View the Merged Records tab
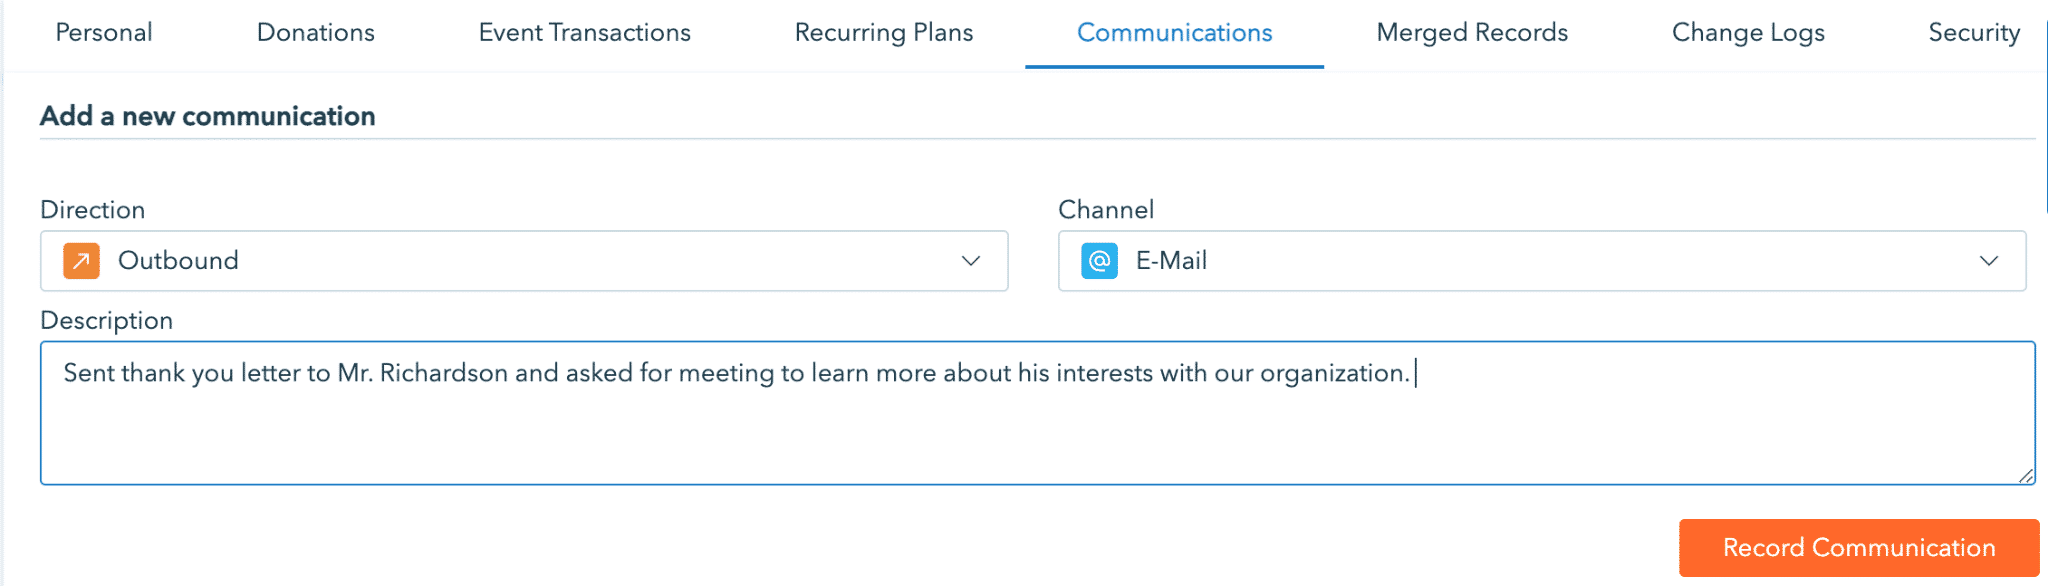Viewport: 2048px width, 586px height. click(1471, 32)
